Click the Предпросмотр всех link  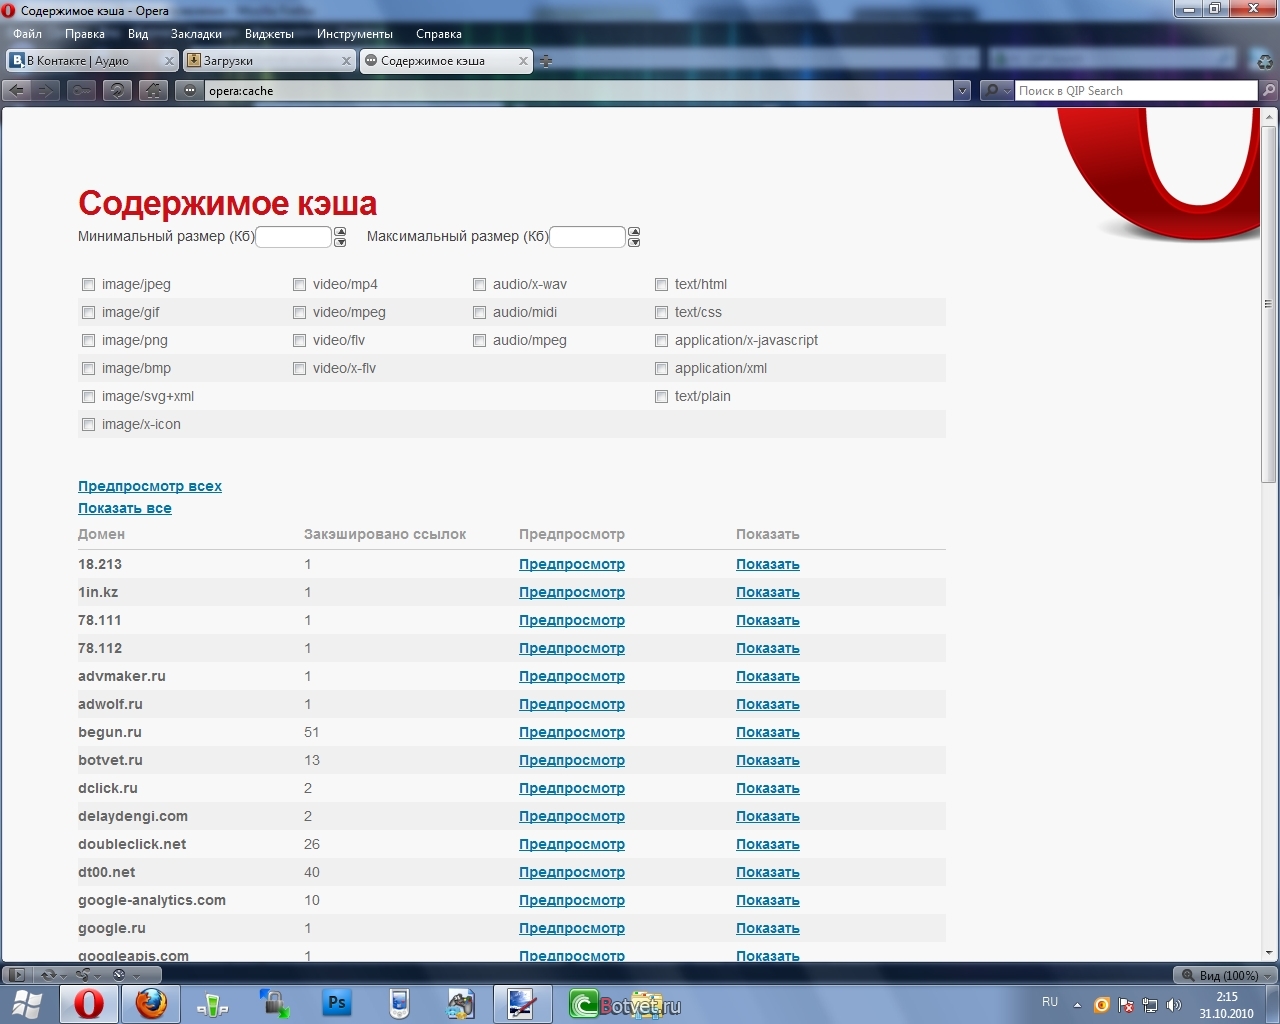point(150,486)
